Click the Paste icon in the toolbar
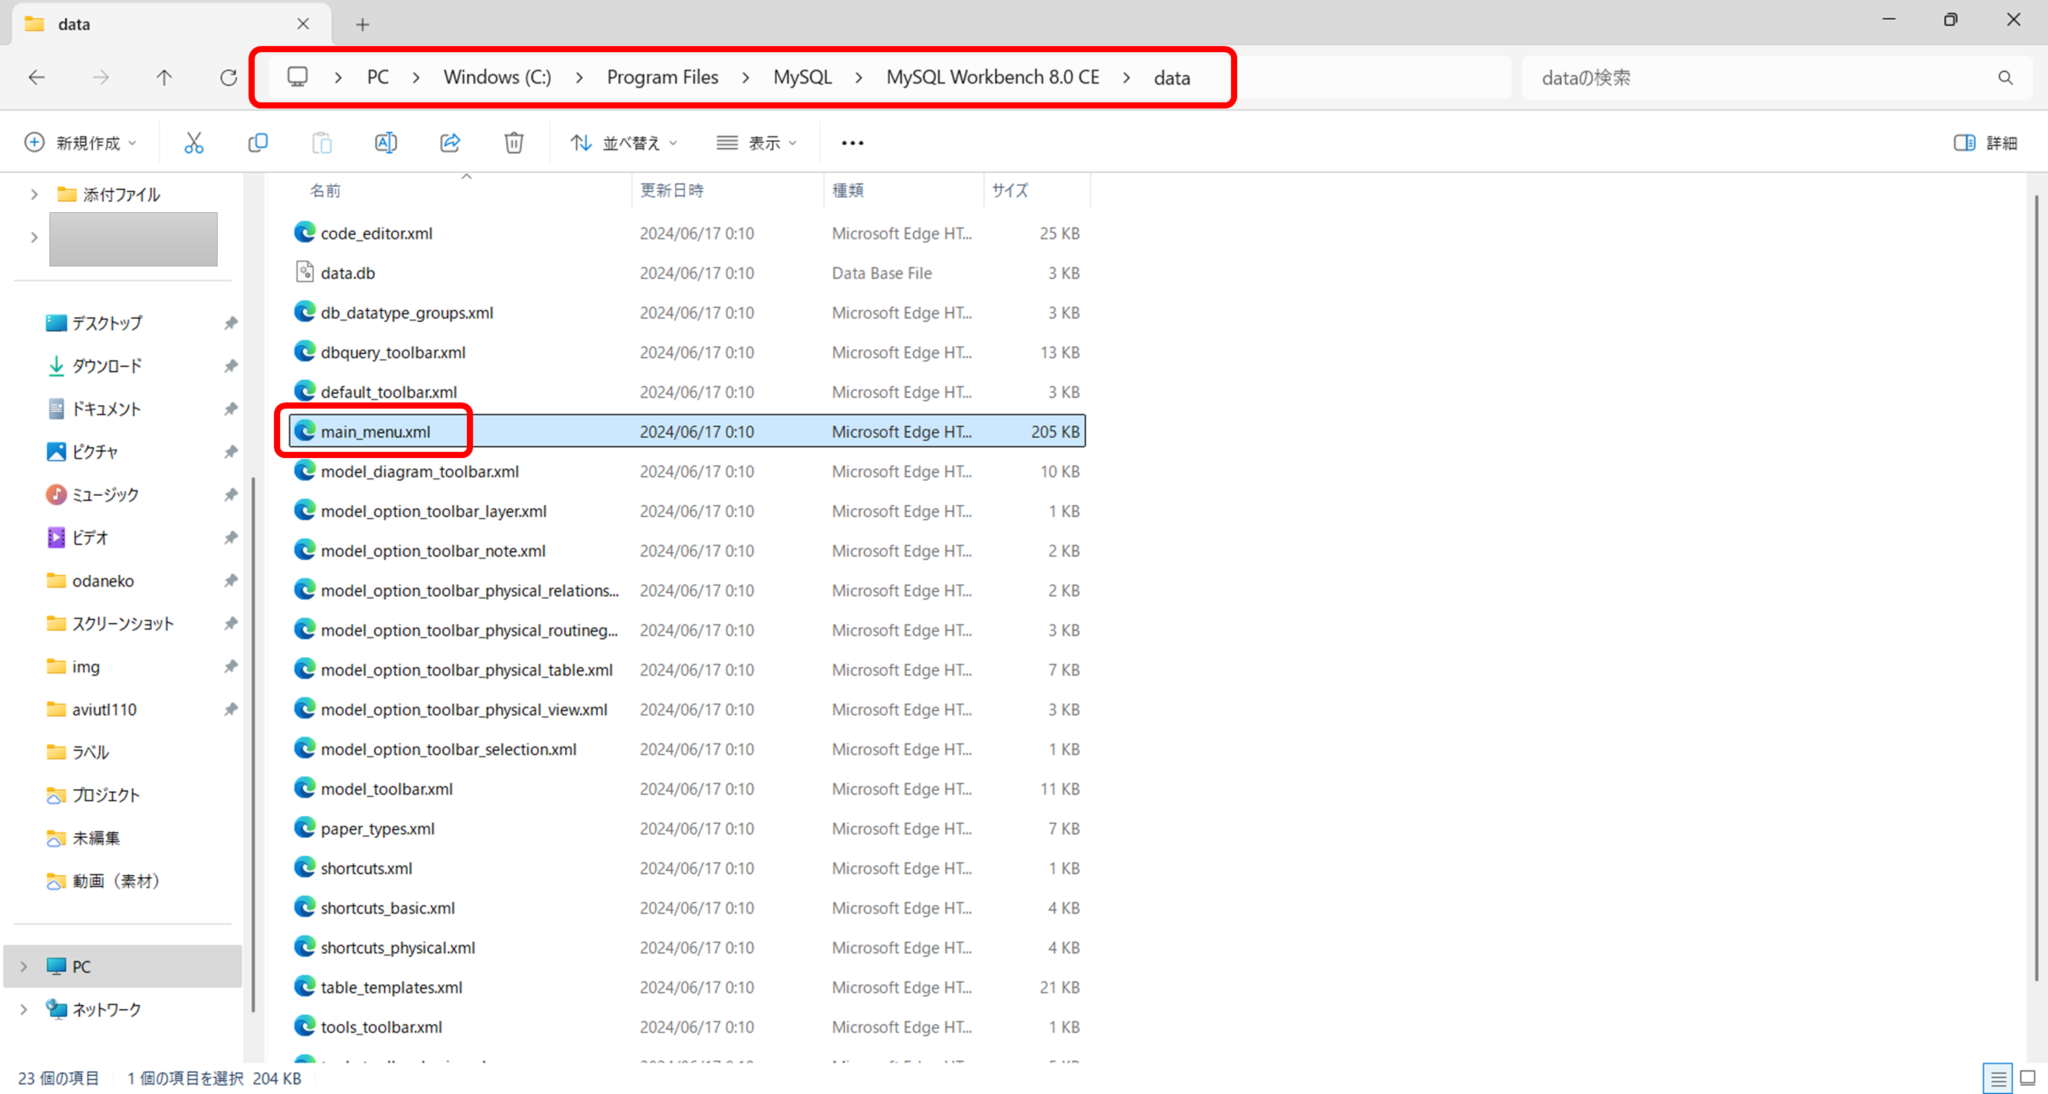Screen dimensions: 2048x1094 tap(322, 142)
